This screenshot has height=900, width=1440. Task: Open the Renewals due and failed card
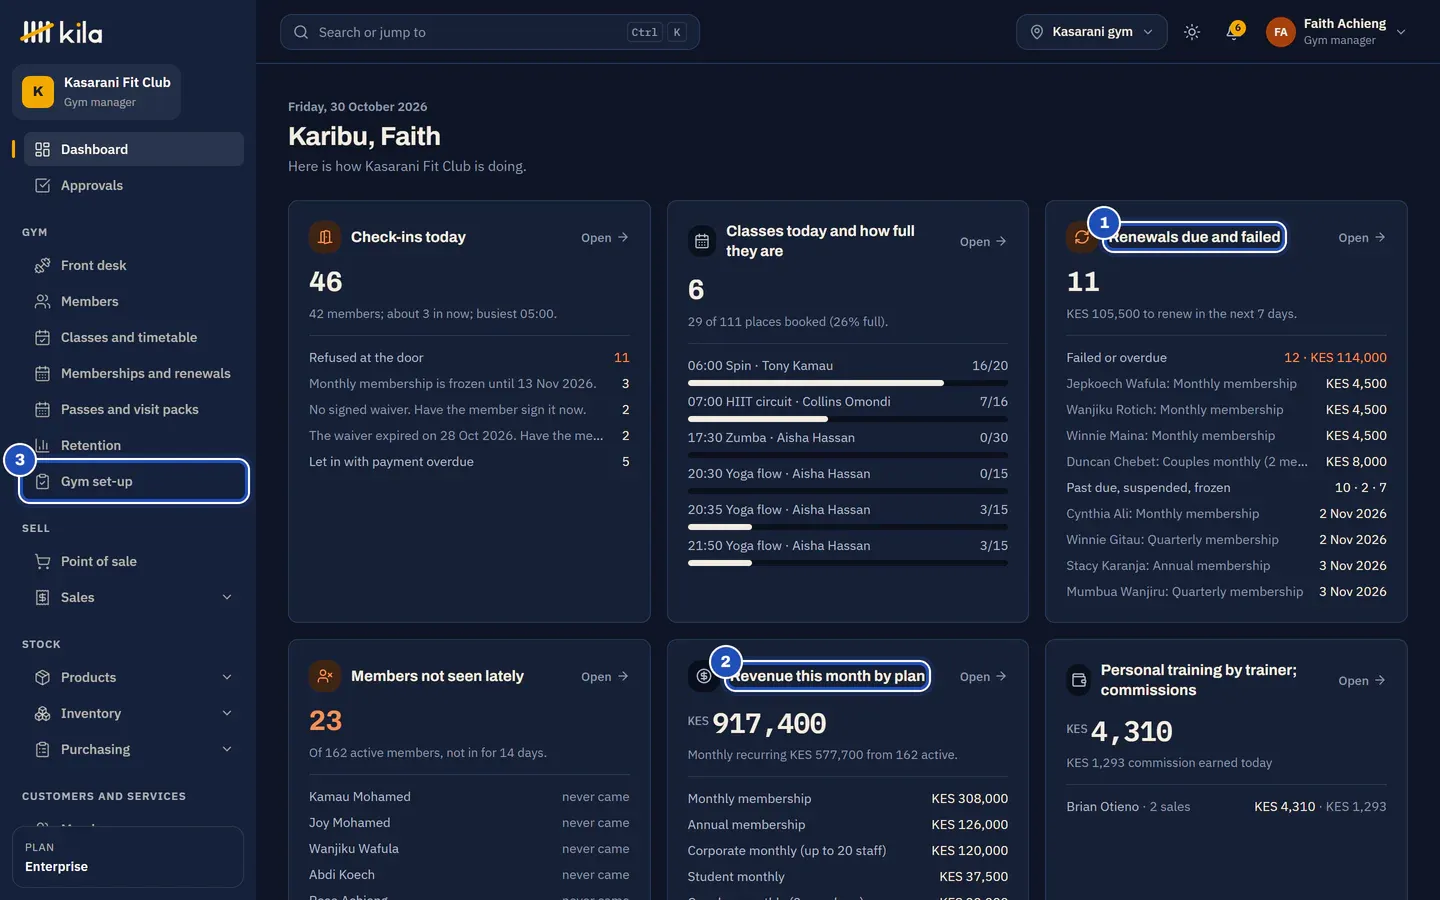tap(1362, 237)
